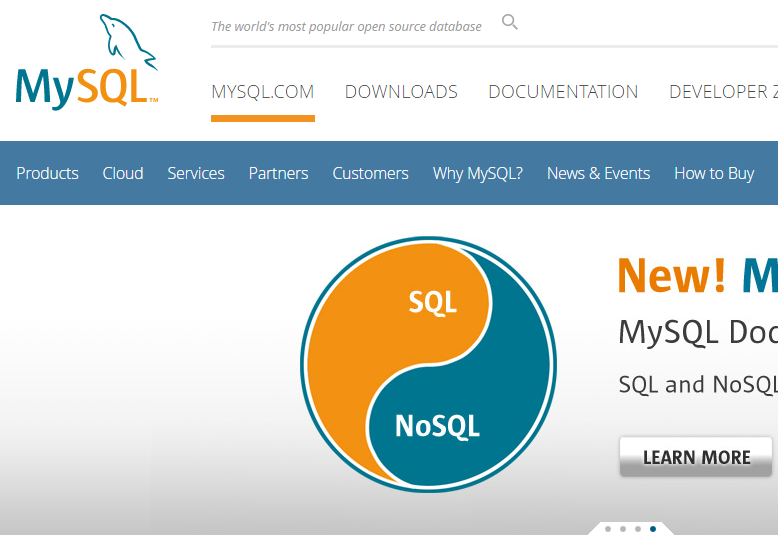This screenshot has height=553, width=778.
Task: Click the SQL and NoSQL banner text
Action: pos(698,385)
